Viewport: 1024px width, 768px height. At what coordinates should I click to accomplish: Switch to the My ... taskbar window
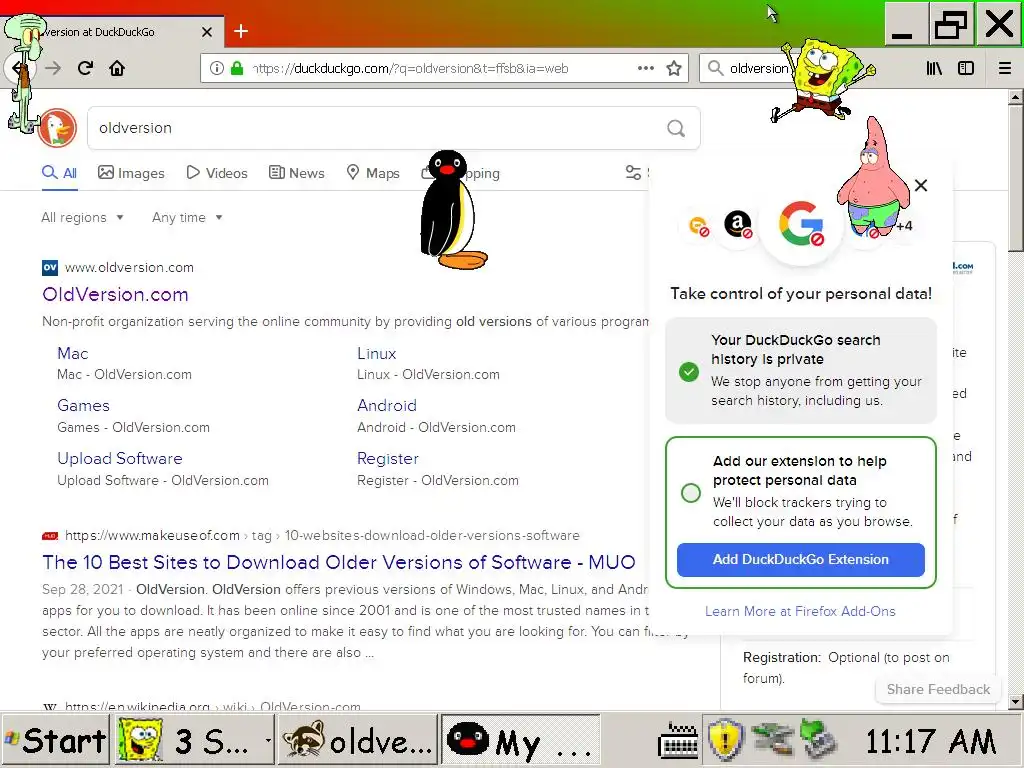pos(520,741)
